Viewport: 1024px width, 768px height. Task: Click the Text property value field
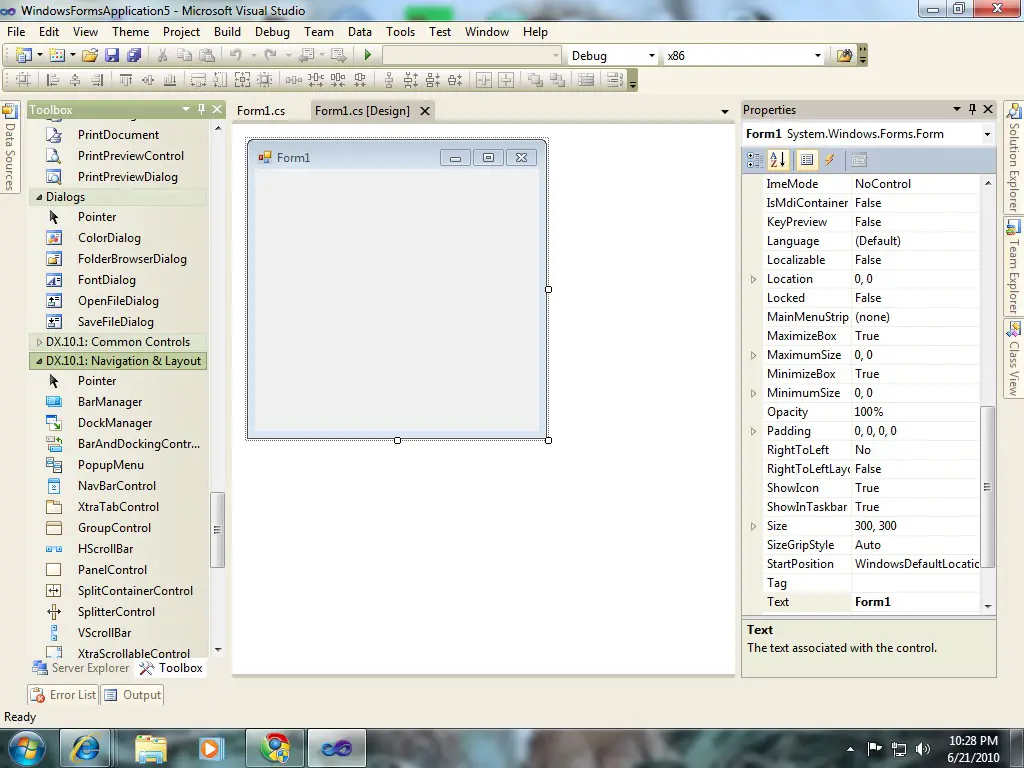[915, 602]
